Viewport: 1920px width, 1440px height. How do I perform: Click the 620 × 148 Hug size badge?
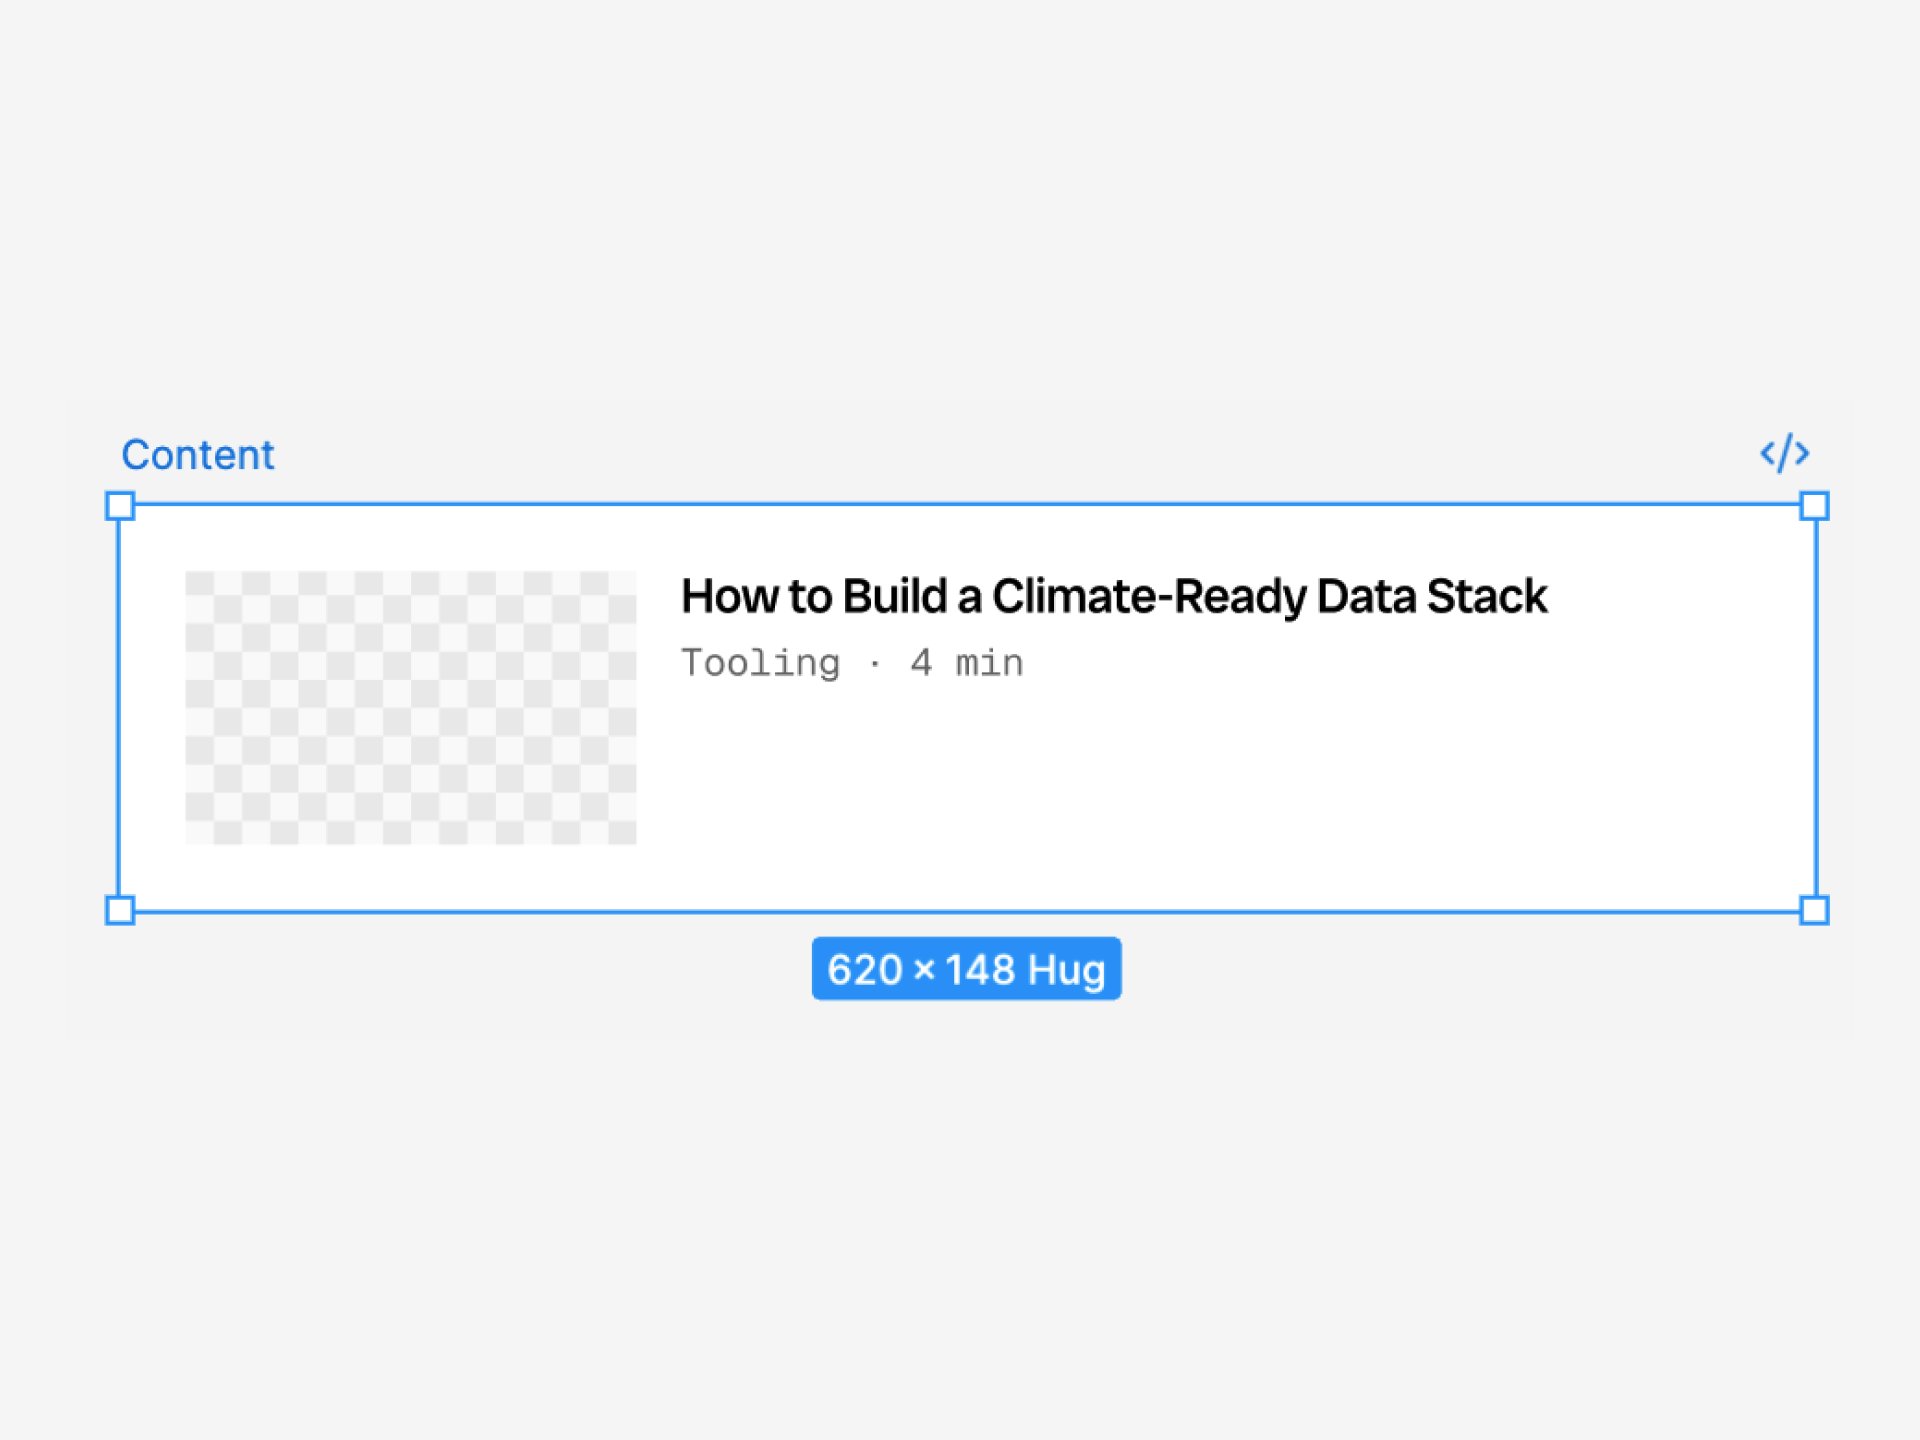(965, 969)
